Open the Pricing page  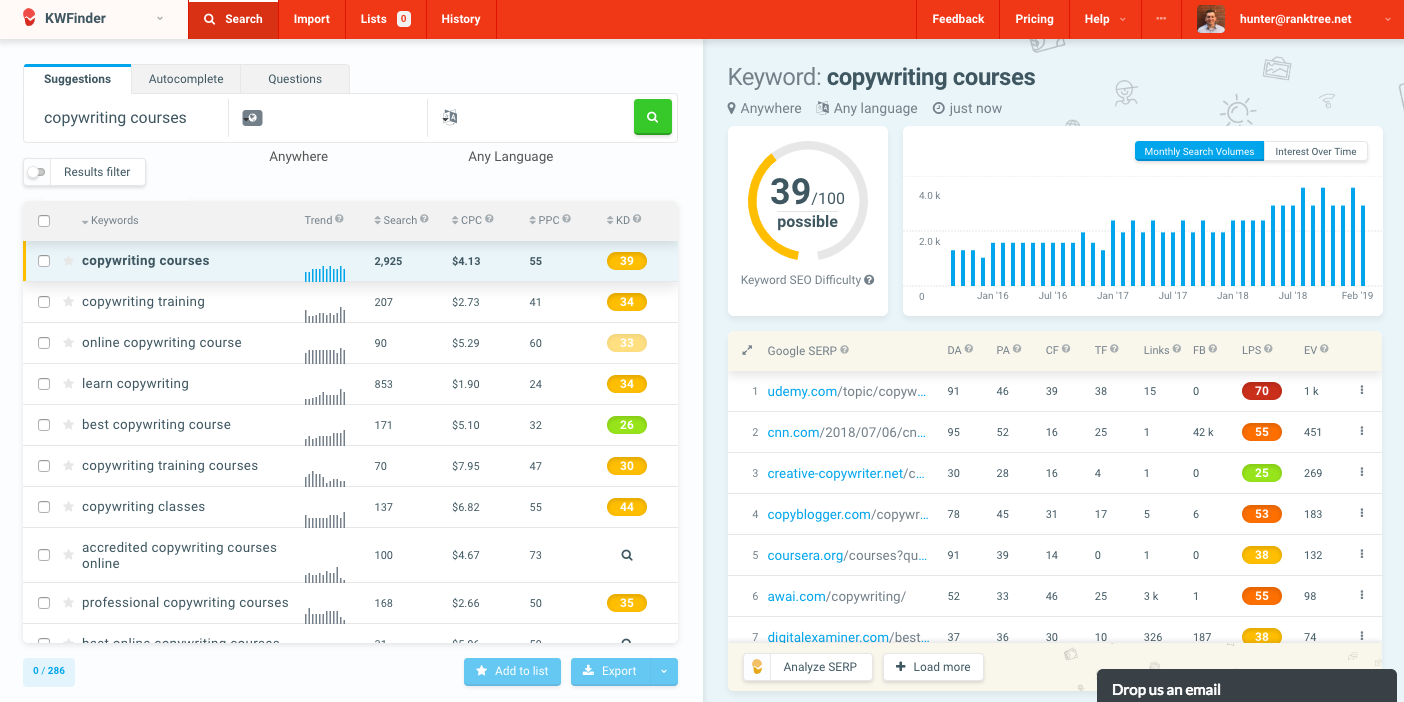click(1034, 19)
